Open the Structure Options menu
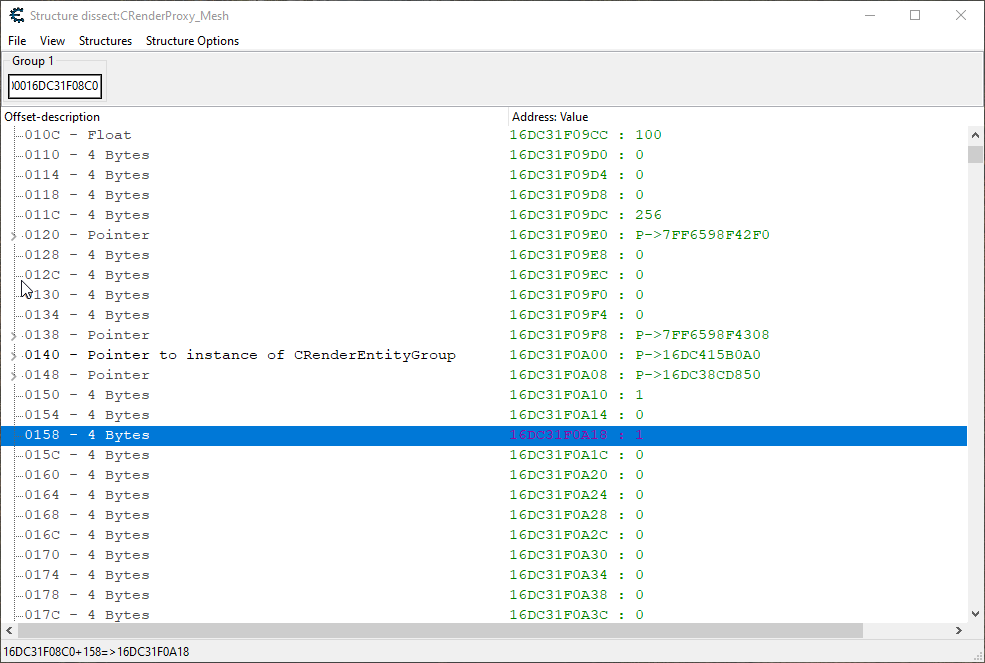Viewport: 985px width, 663px height. pos(192,41)
